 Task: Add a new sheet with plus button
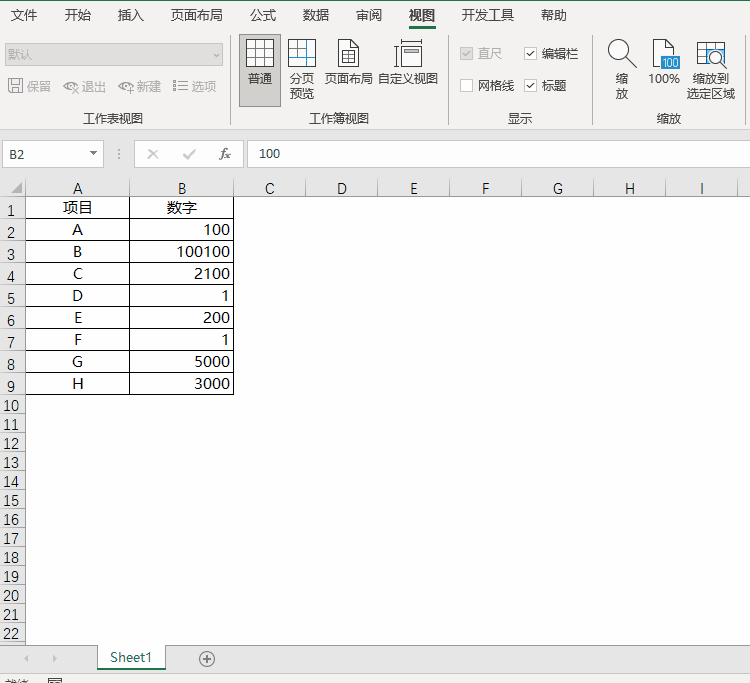coord(207,658)
